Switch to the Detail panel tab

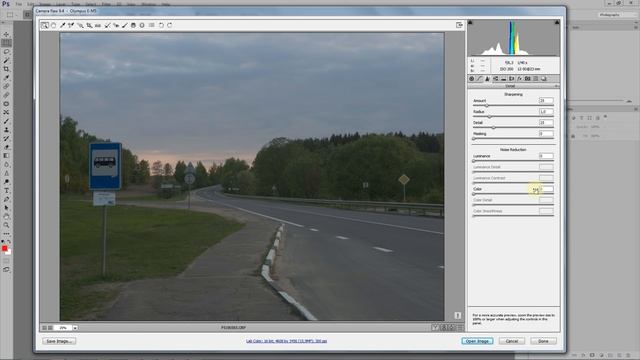point(487,79)
